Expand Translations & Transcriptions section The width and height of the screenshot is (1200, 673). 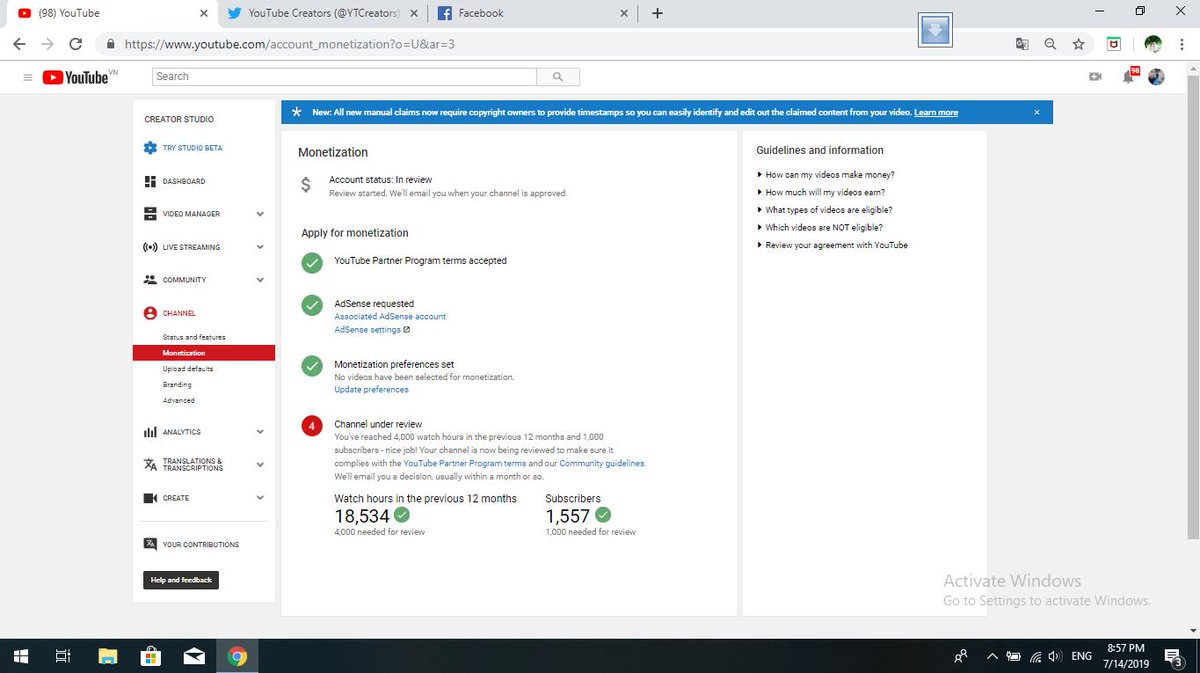pyautogui.click(x=260, y=465)
